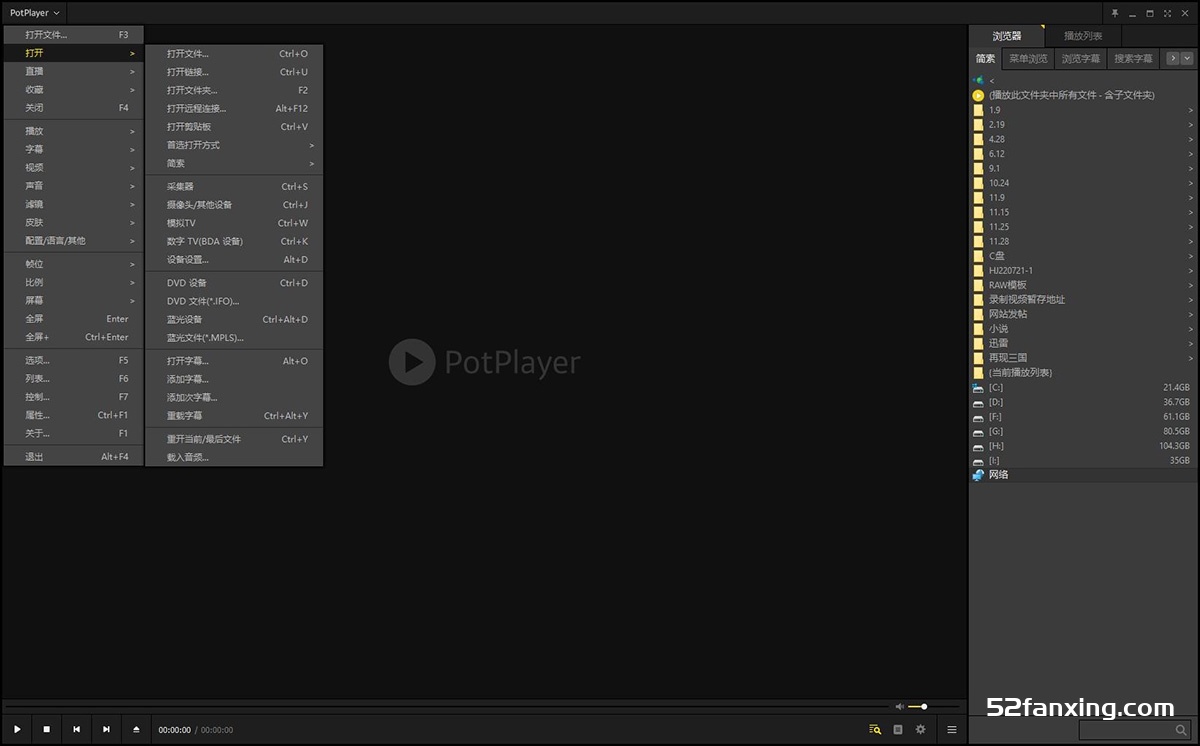Viewport: 1200px width, 746px height.
Task: Click the playback seek bar
Action: click(x=445, y=707)
